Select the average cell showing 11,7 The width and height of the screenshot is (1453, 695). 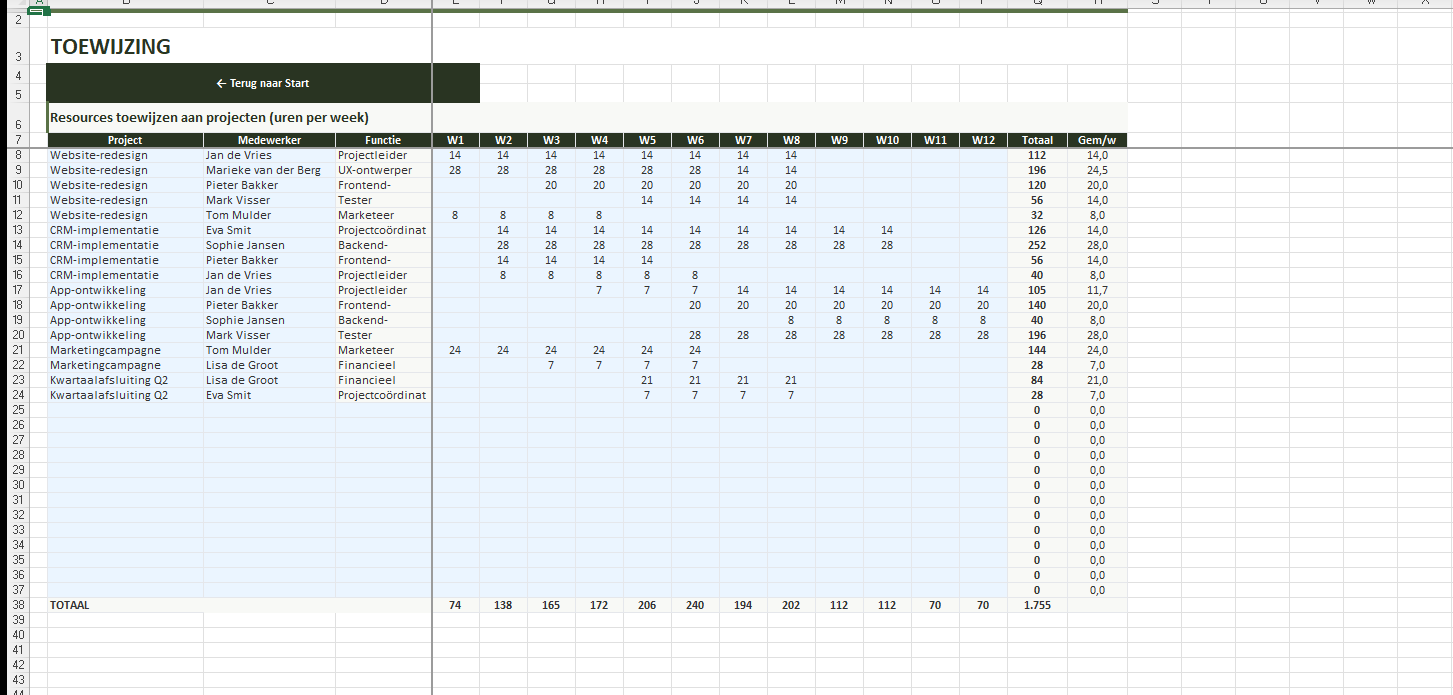pos(1096,290)
